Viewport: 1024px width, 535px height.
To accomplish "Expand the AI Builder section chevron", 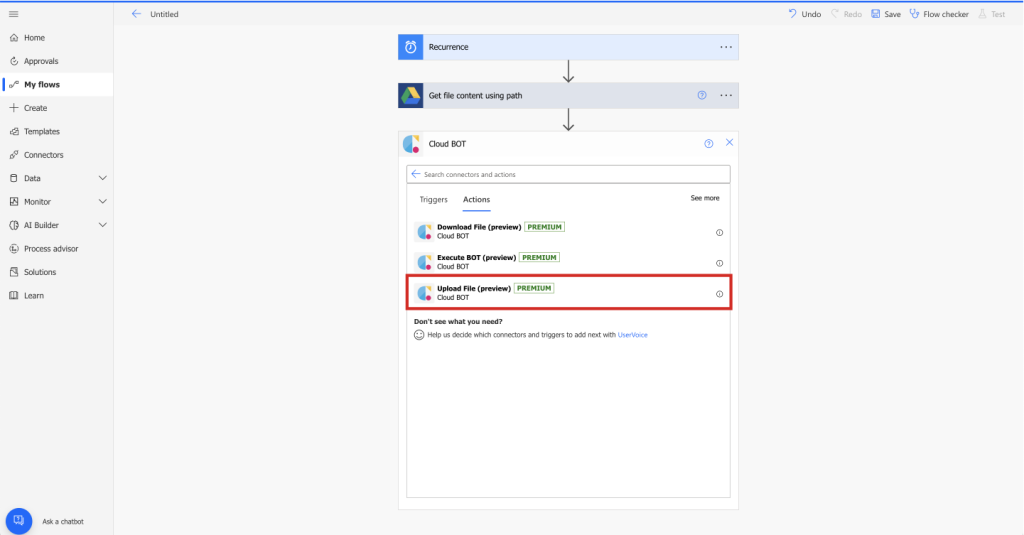I will click(x=103, y=225).
